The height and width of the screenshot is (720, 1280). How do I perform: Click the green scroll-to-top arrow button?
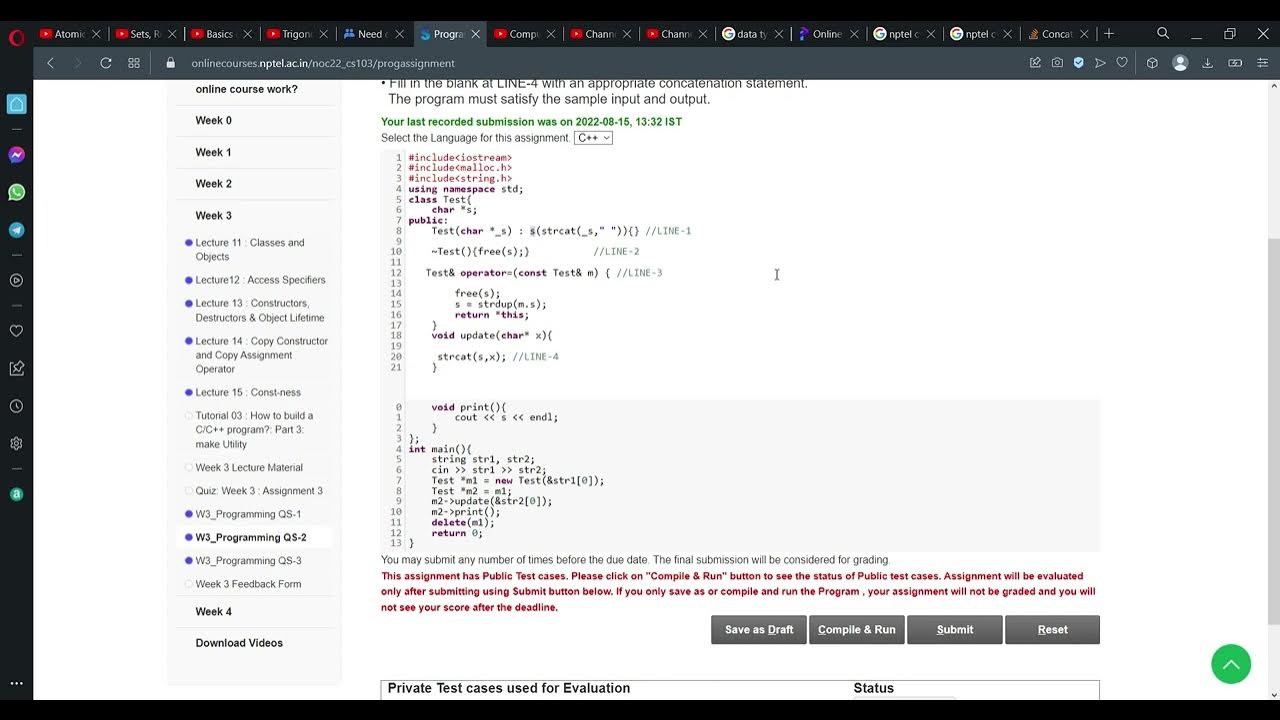click(x=1231, y=664)
